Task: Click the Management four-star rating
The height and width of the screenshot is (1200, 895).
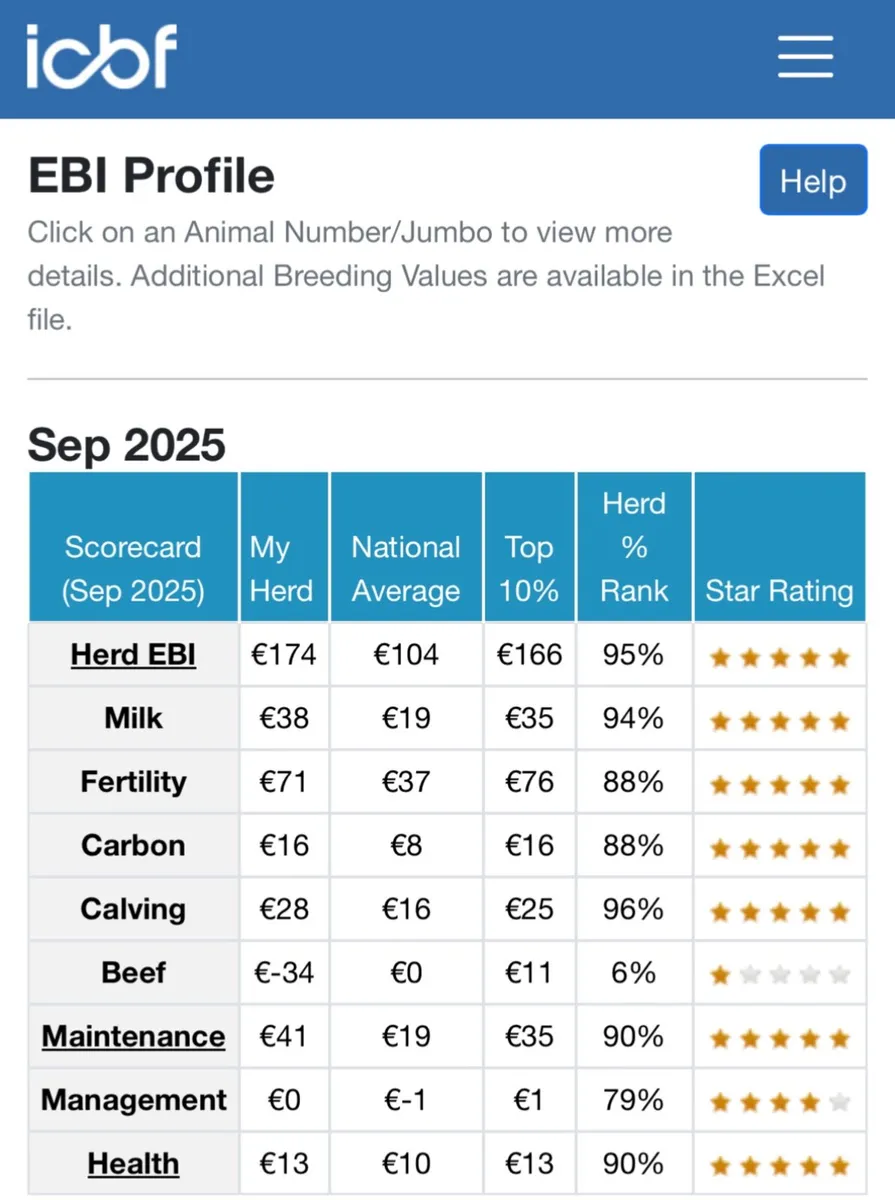Action: (x=779, y=1102)
